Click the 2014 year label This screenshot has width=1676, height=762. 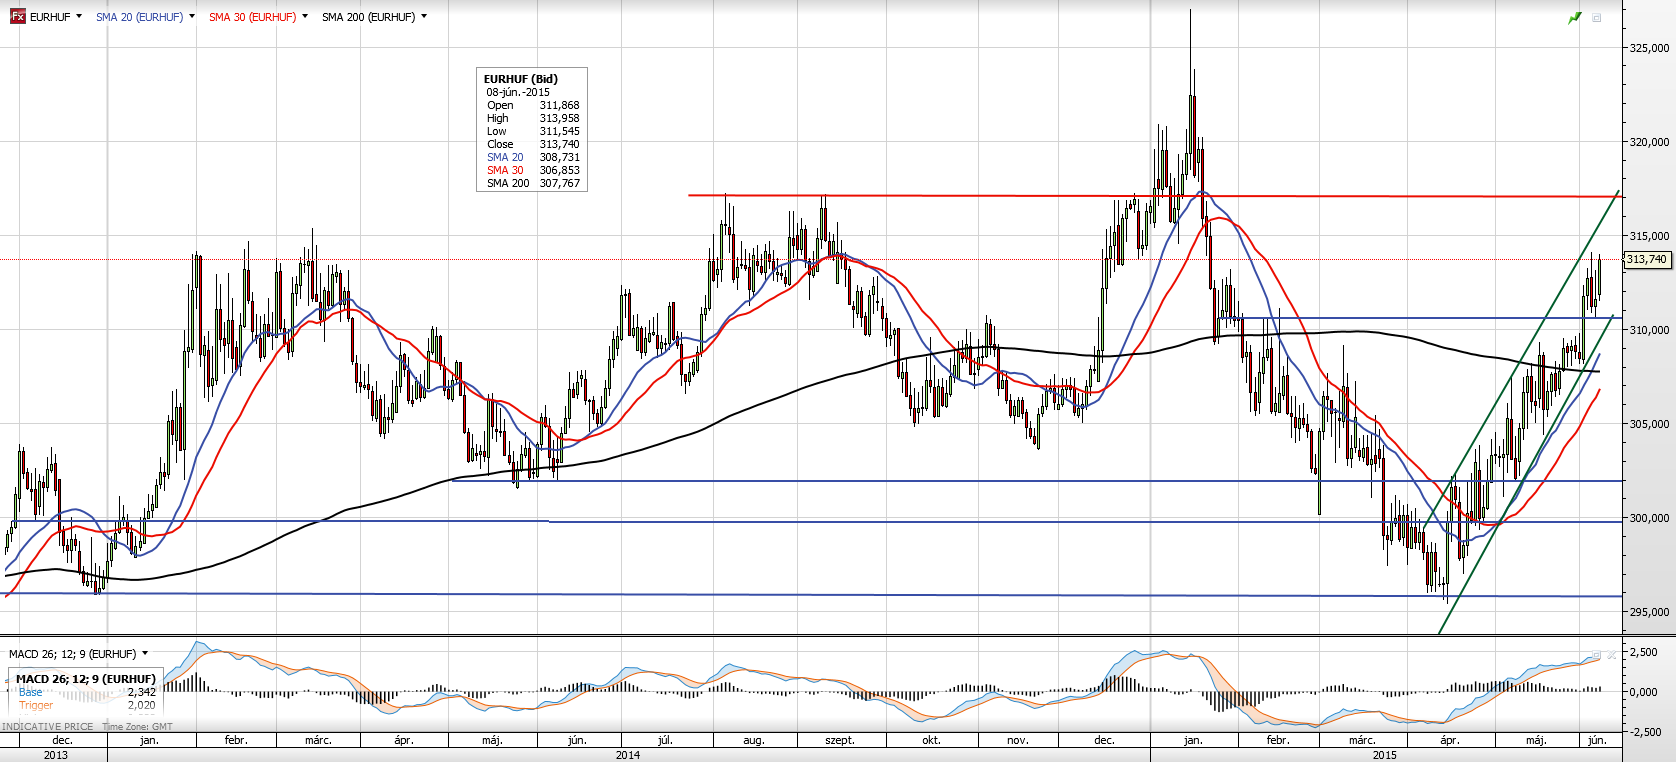click(628, 755)
